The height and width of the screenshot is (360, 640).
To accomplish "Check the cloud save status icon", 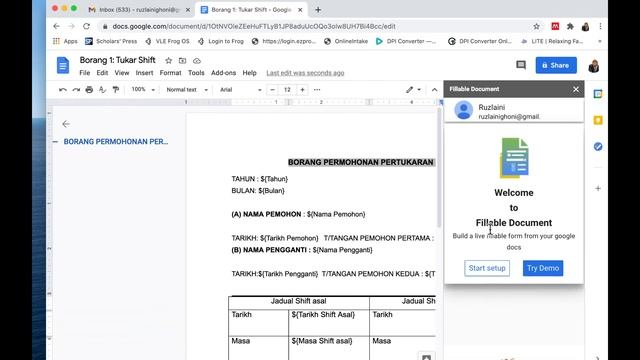I will pyautogui.click(x=197, y=61).
